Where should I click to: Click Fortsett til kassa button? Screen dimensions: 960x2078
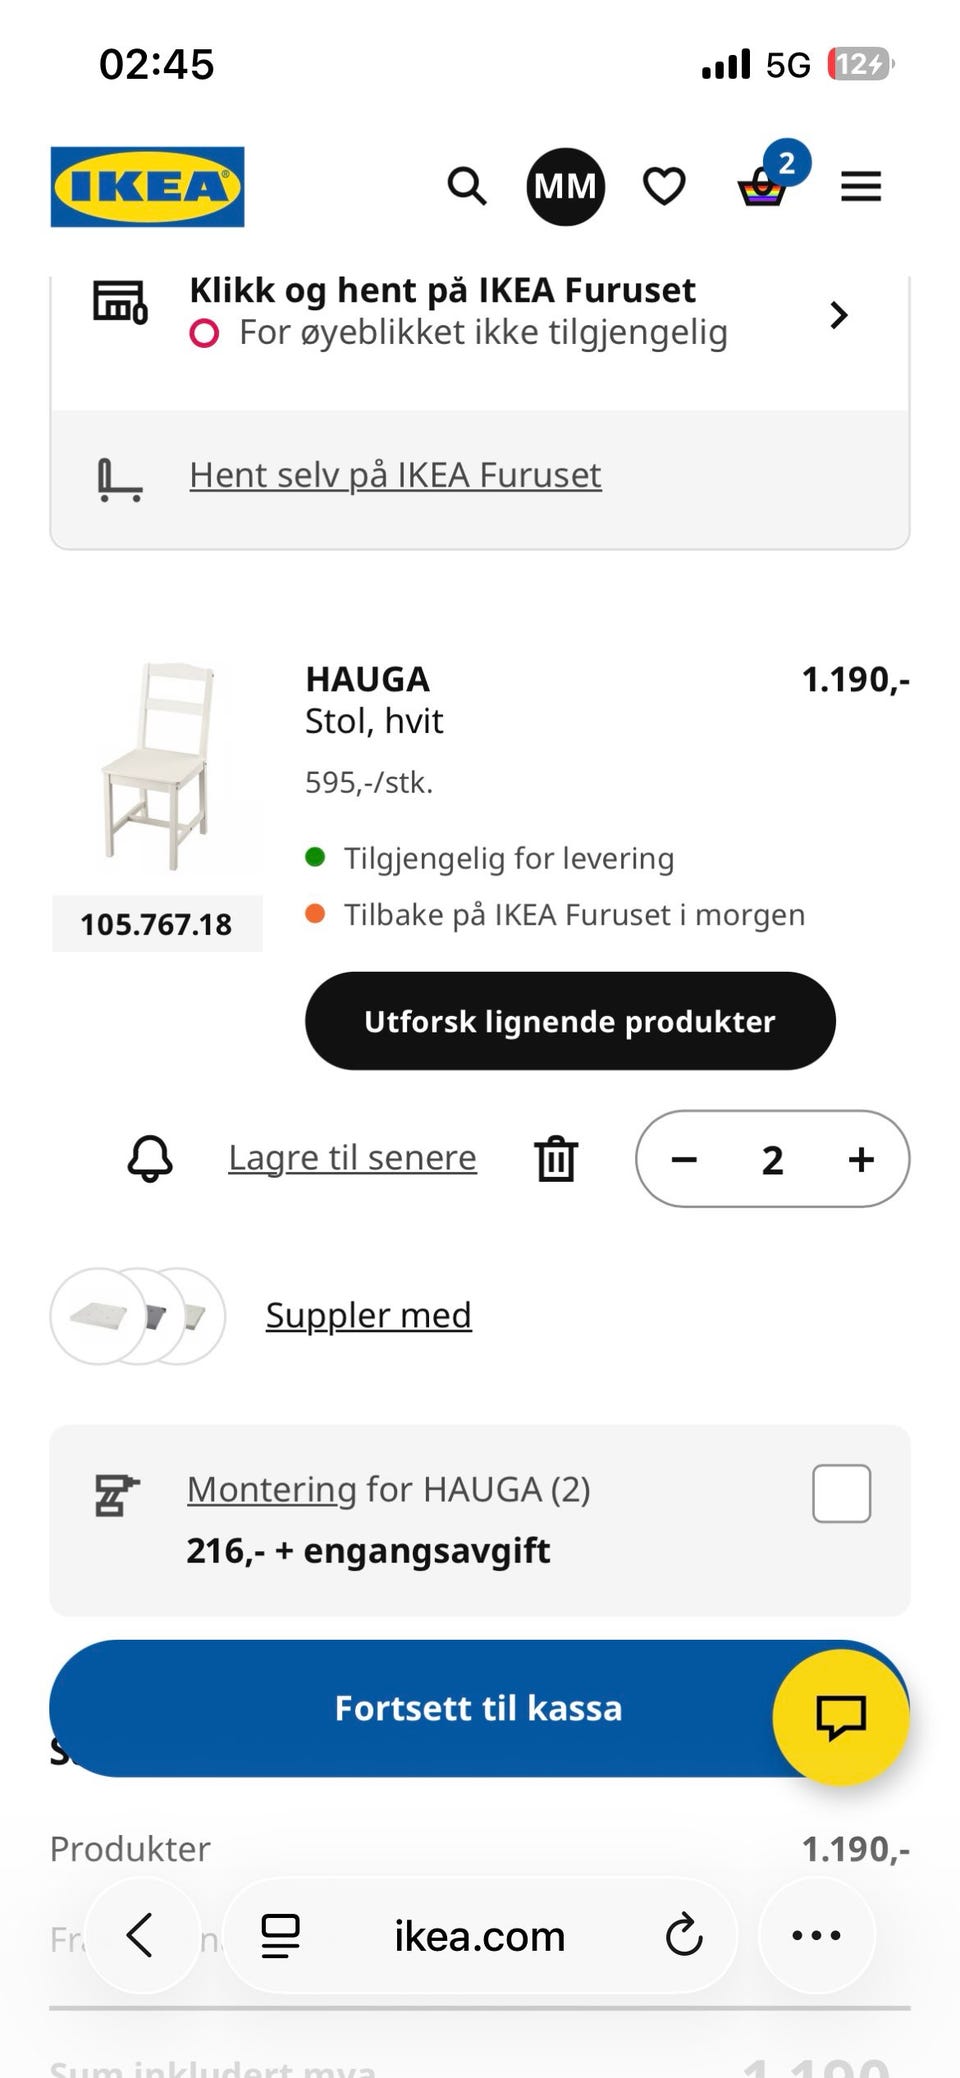(x=479, y=1708)
